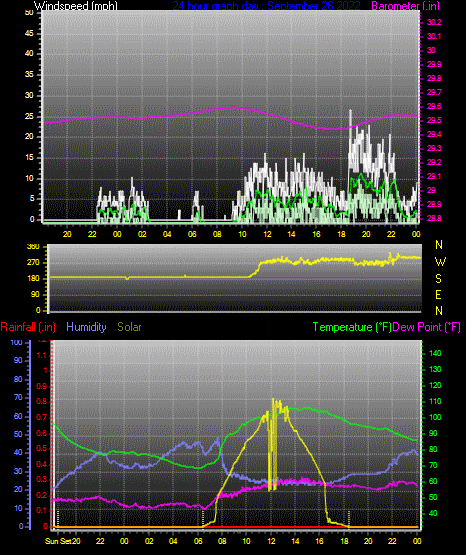The image size is (466, 555).
Task: Select the 'Rainfall (.in)' legend label
Action: click(28, 327)
